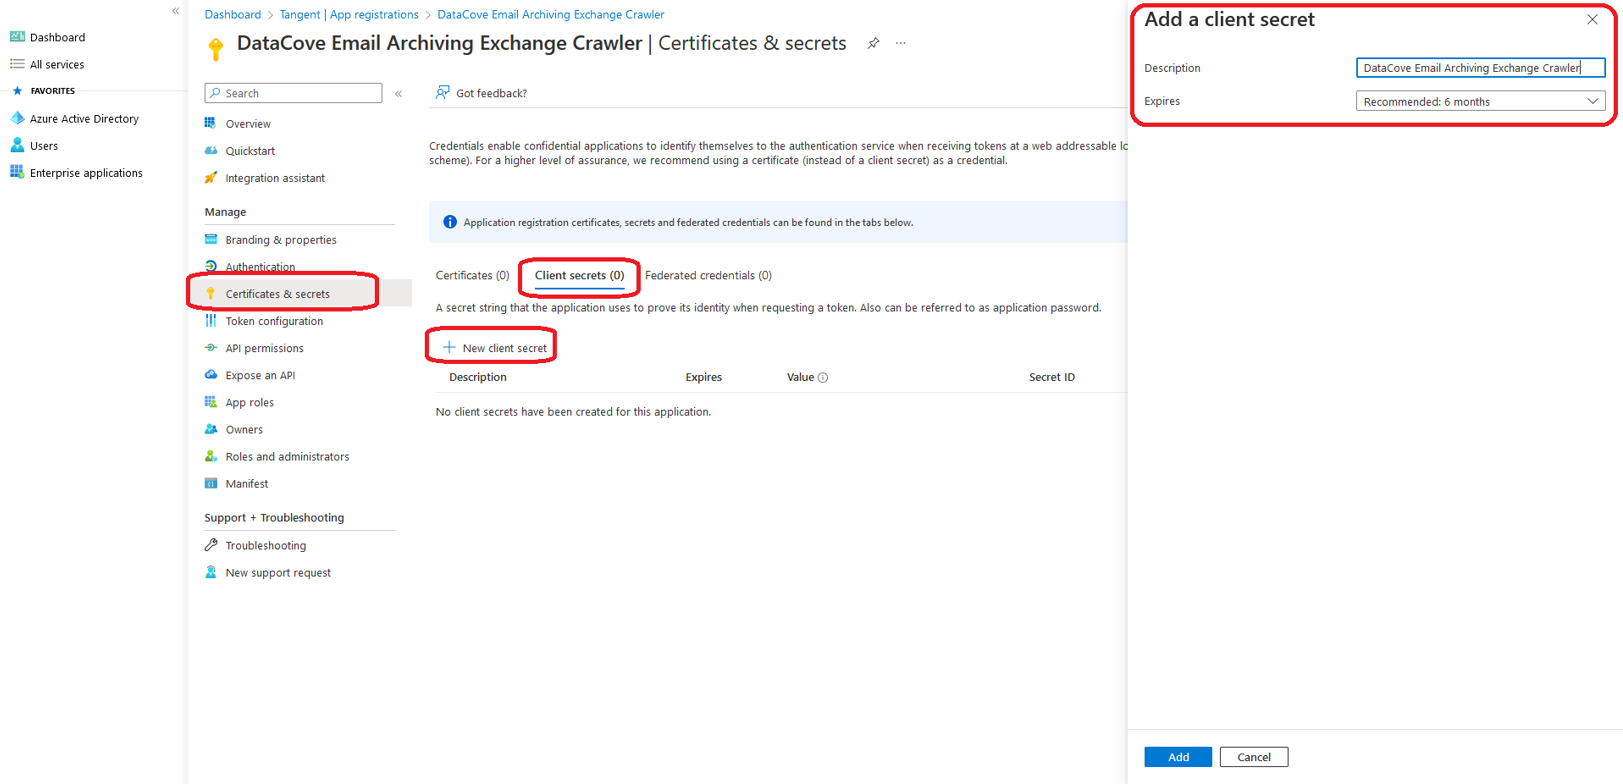Image resolution: width=1623 pixels, height=784 pixels.
Task: Click the info icon next to Value column
Action: pos(823,378)
